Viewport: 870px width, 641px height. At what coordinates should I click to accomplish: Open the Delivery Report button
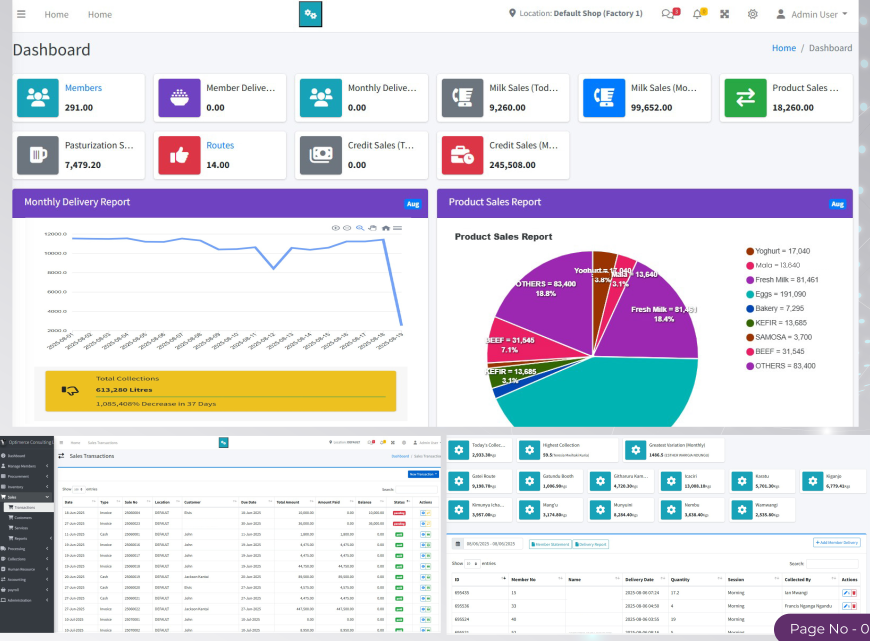tap(591, 544)
